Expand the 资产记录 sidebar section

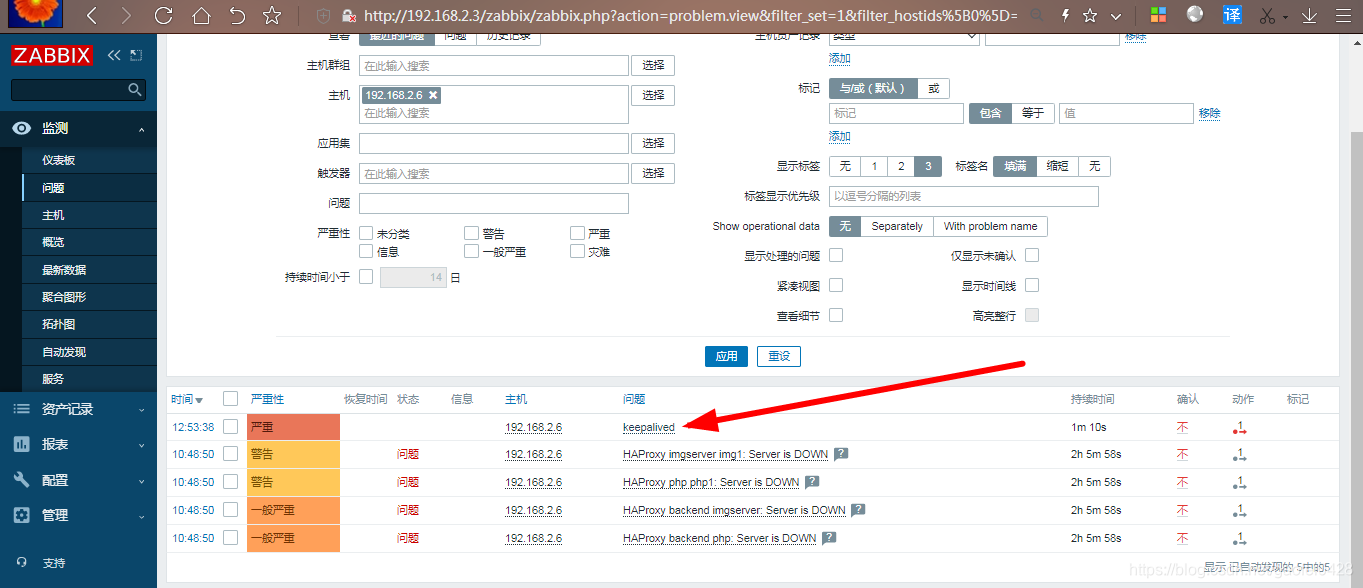[78, 409]
